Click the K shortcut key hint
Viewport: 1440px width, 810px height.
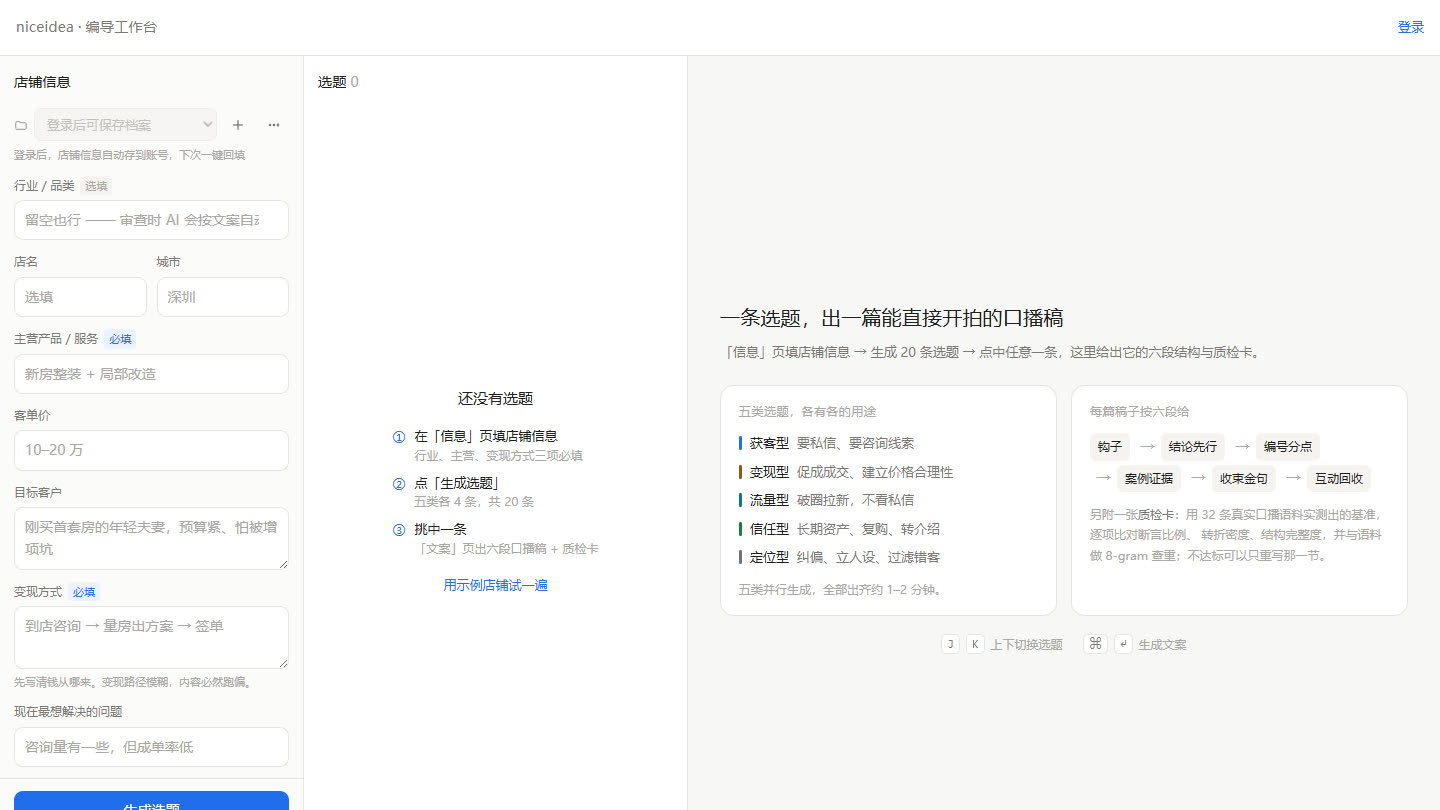click(x=974, y=644)
